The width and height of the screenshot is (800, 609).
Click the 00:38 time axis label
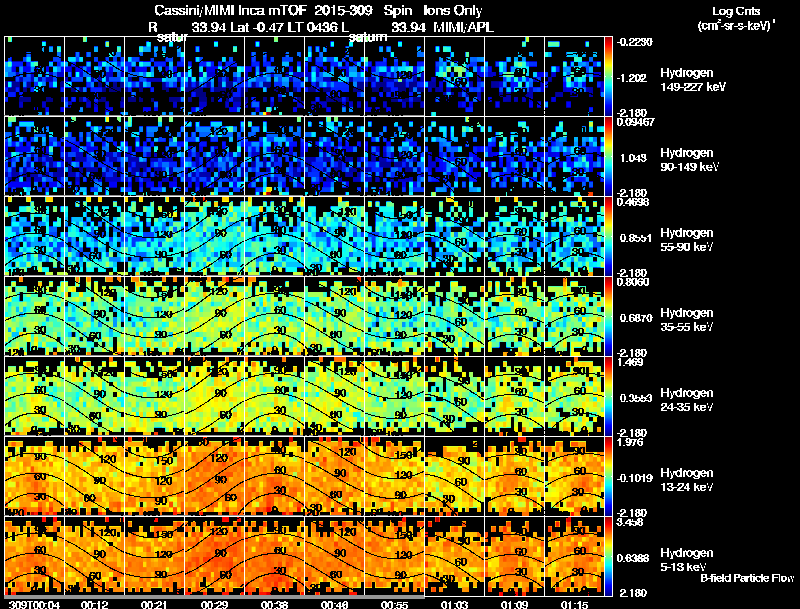[274, 604]
